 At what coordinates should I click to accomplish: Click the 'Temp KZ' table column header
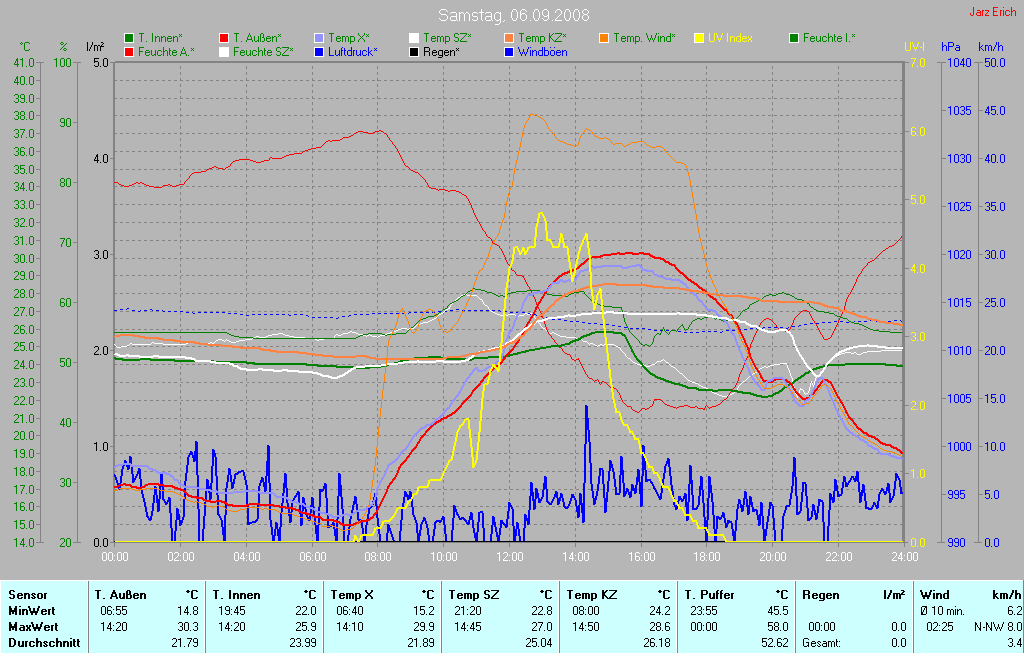click(592, 595)
